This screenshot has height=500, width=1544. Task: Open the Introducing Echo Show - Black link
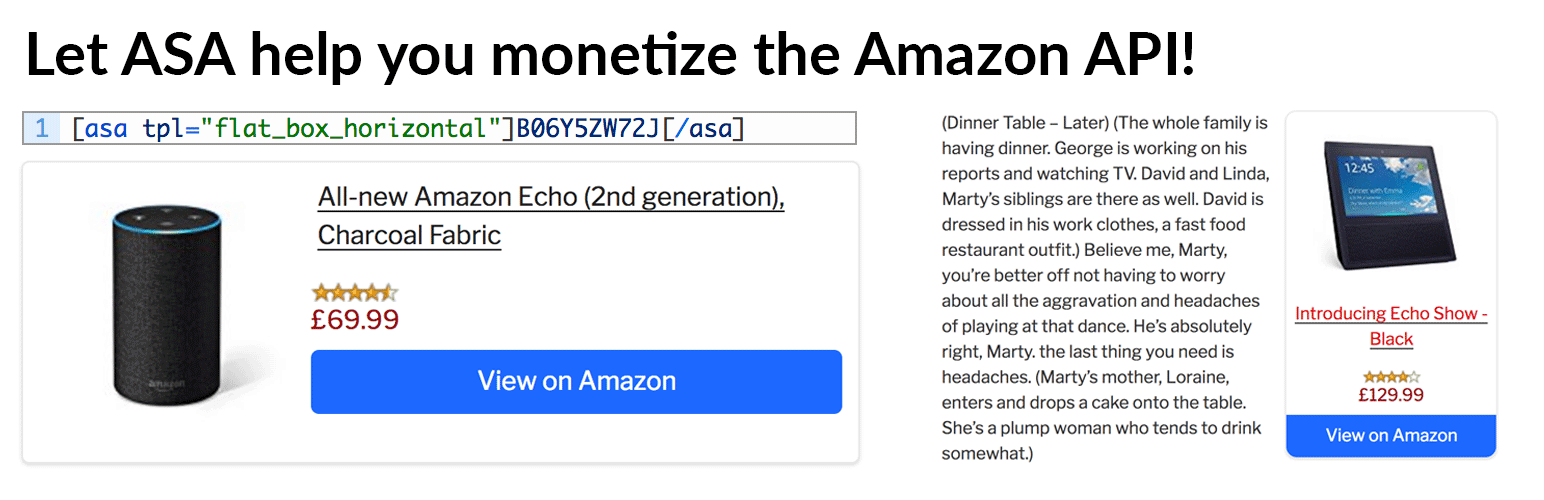pyautogui.click(x=1391, y=326)
